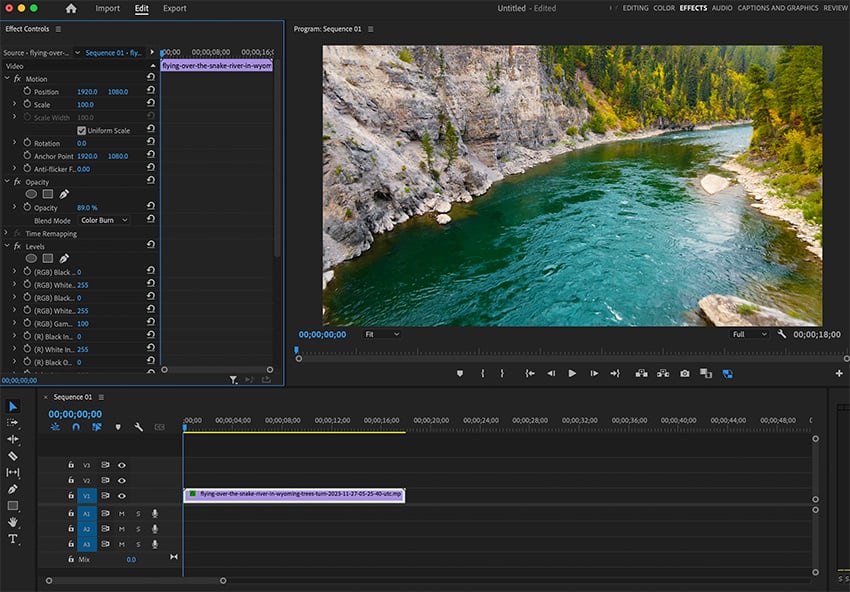This screenshot has width=850, height=592.
Task: Toggle V3 track output eye
Action: pyautogui.click(x=121, y=465)
